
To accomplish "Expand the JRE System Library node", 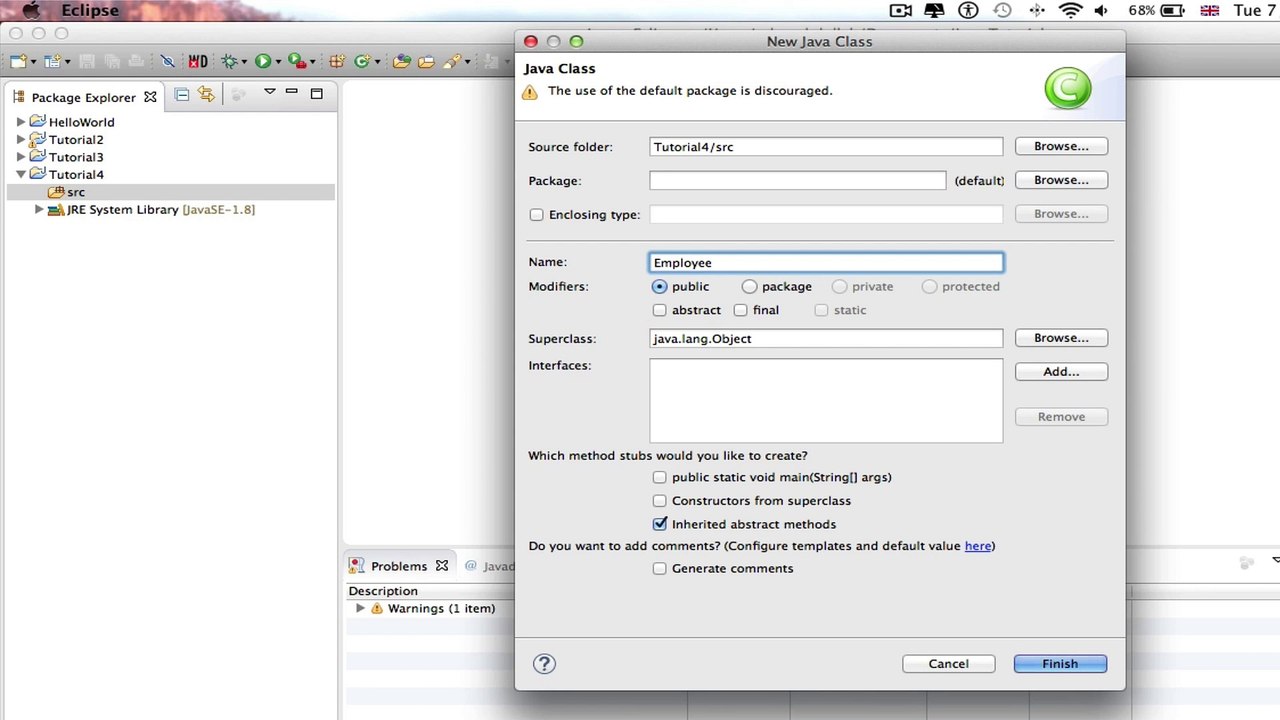I will pos(39,210).
